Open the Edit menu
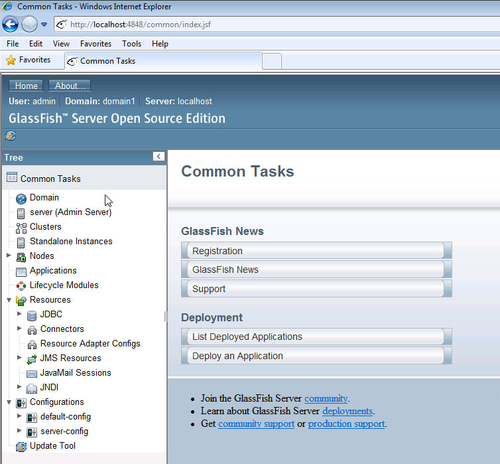The image size is (500, 464). [35, 44]
